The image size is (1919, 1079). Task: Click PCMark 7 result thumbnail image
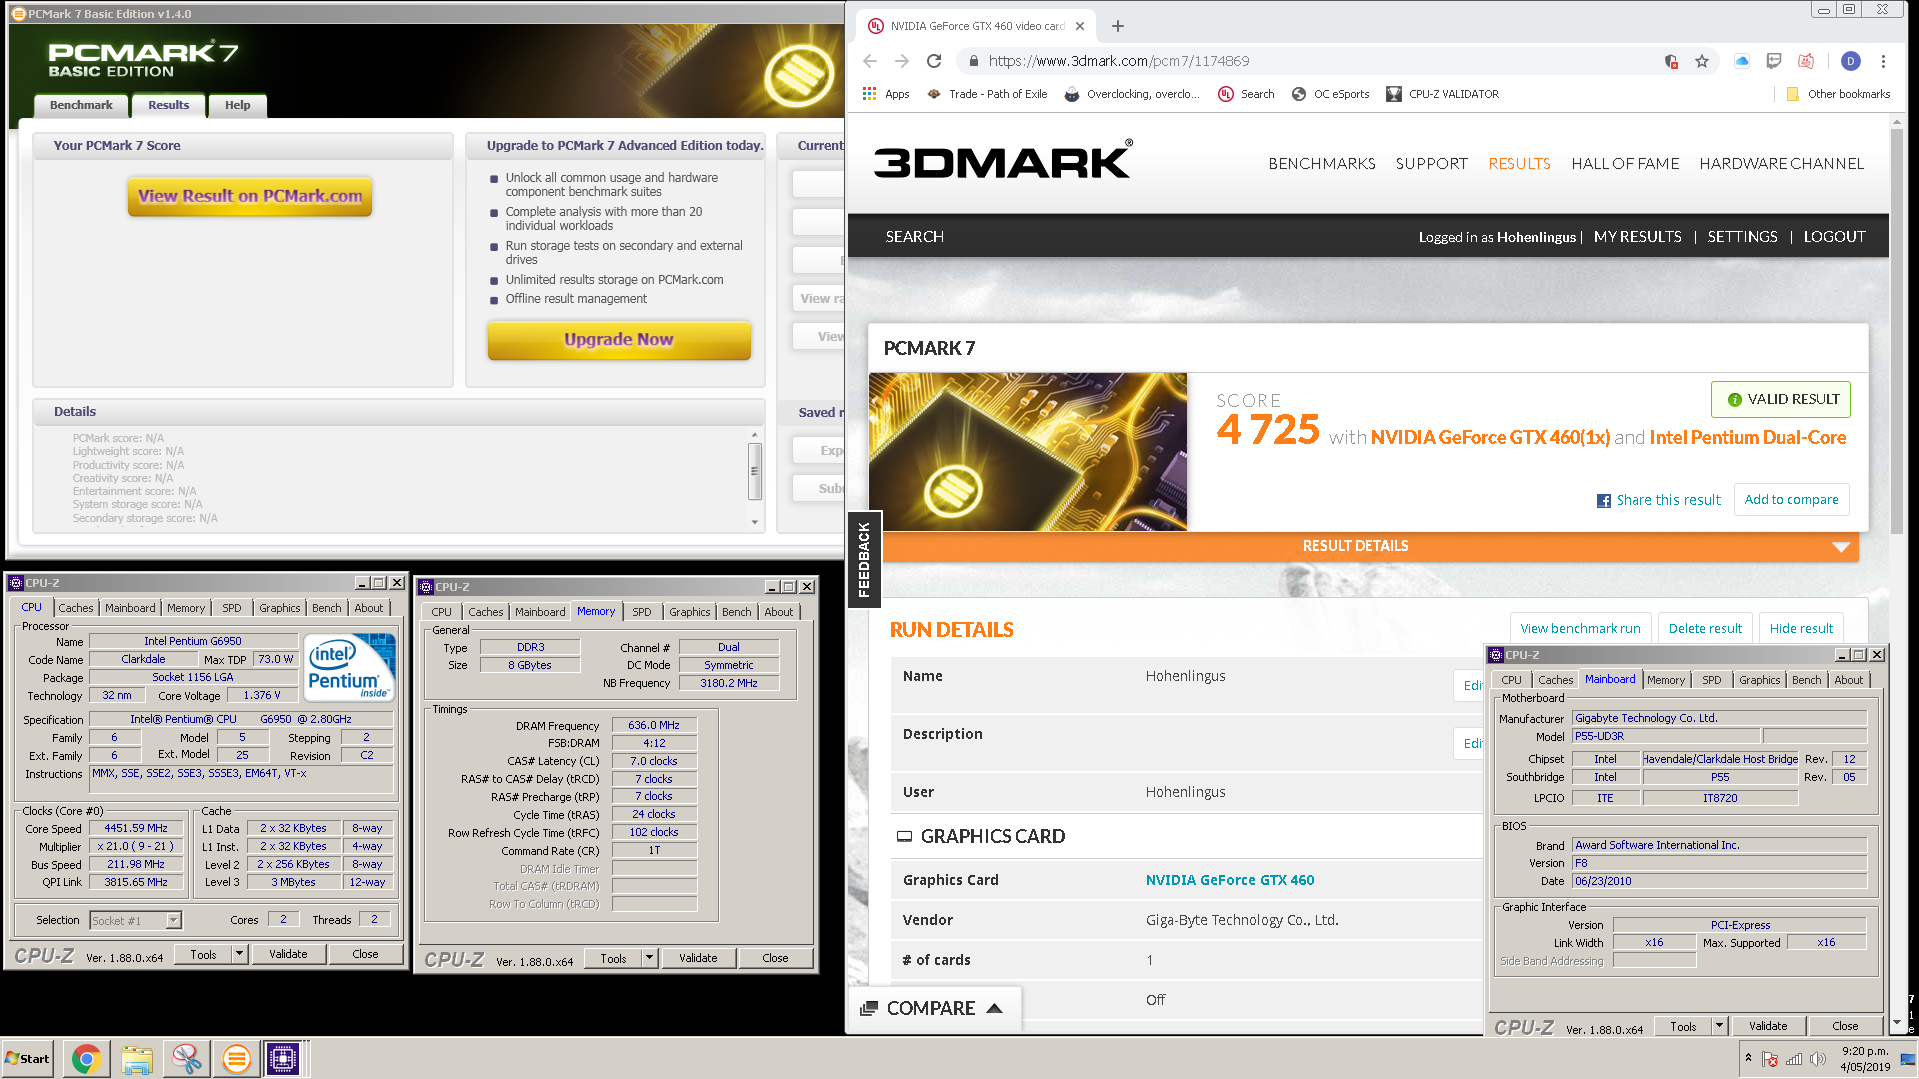(x=1028, y=452)
